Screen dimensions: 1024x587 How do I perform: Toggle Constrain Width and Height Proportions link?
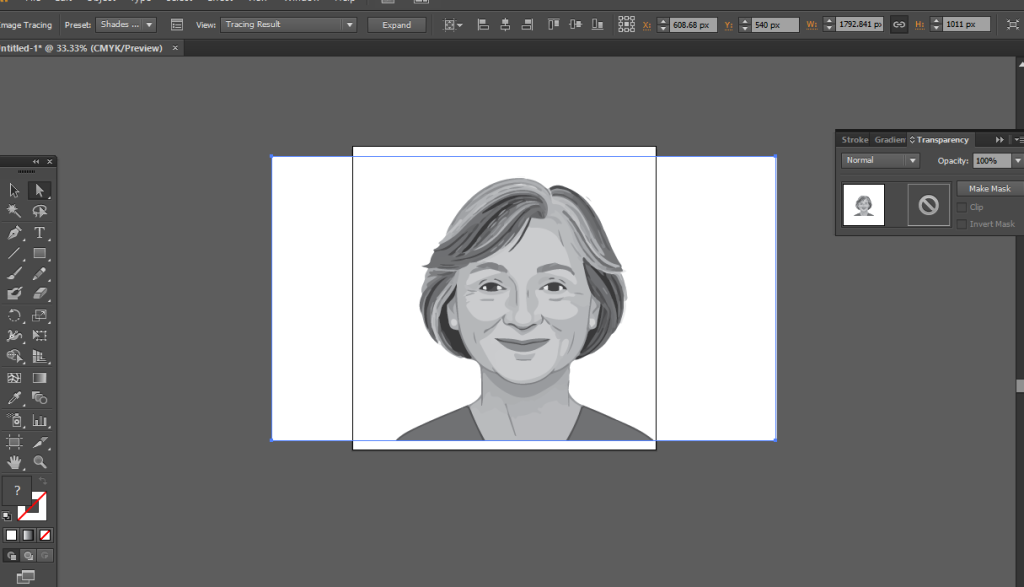point(899,25)
